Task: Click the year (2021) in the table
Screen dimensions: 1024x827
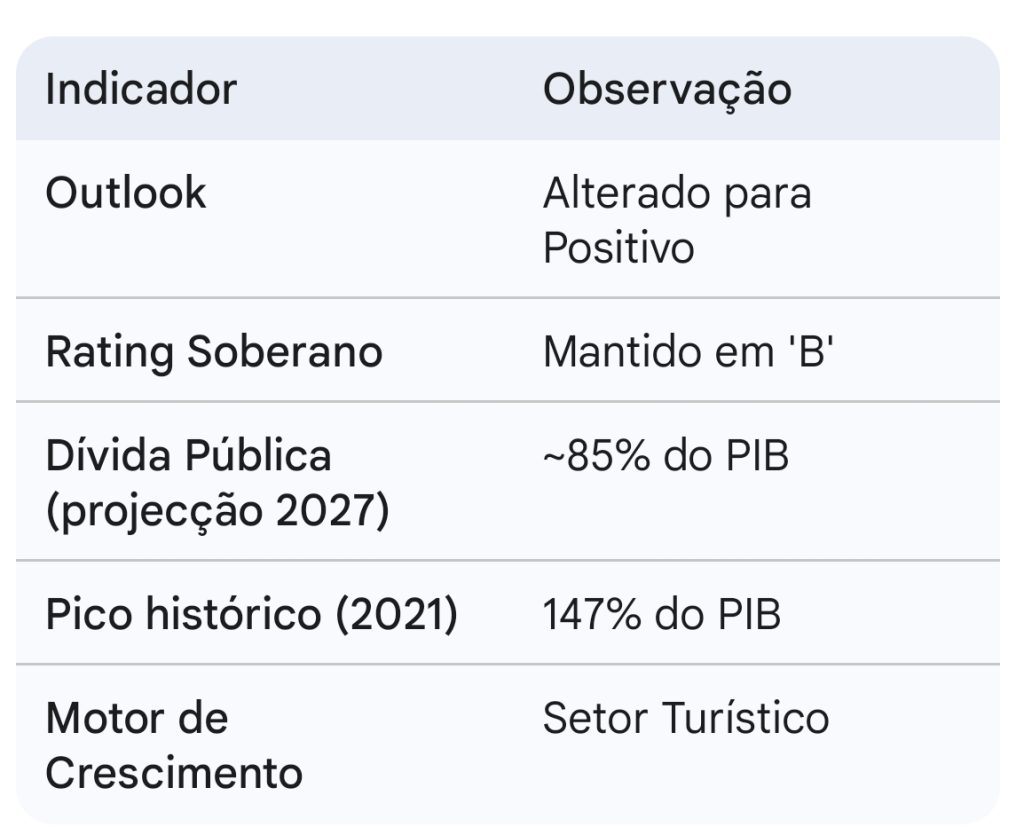Action: coord(396,615)
